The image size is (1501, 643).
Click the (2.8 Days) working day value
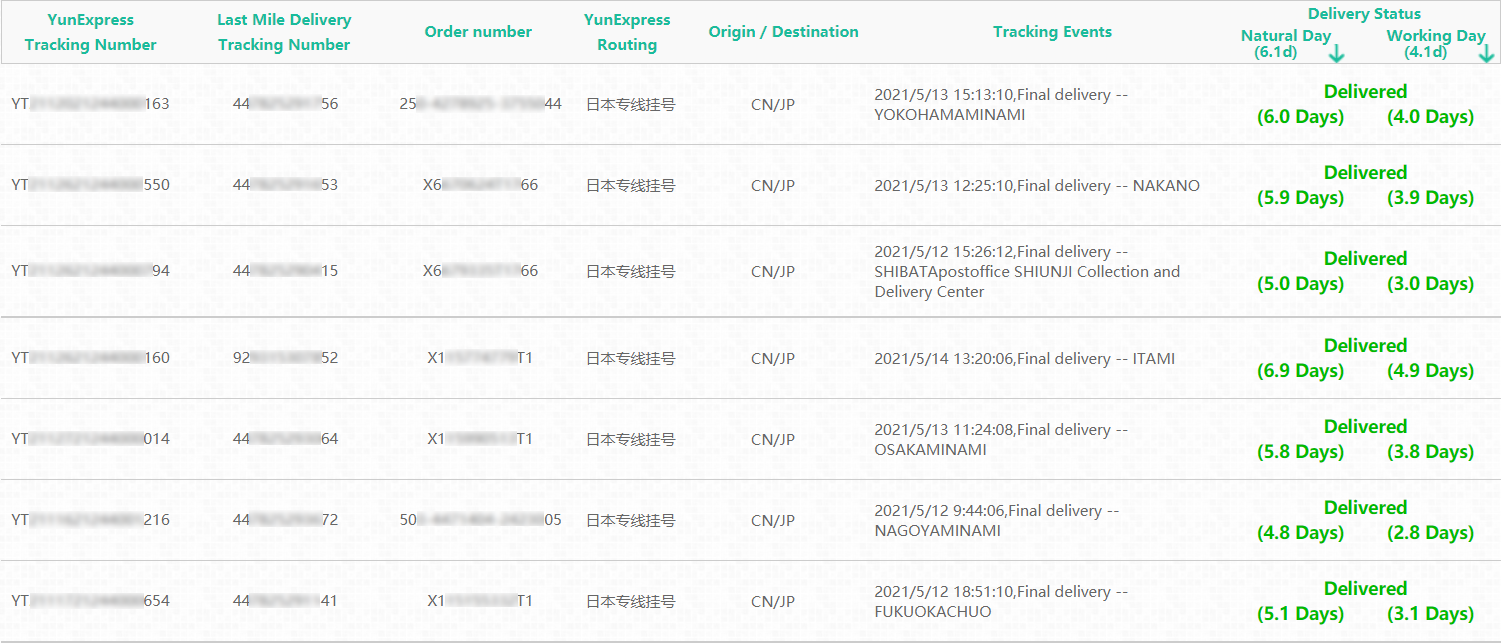[x=1430, y=533]
